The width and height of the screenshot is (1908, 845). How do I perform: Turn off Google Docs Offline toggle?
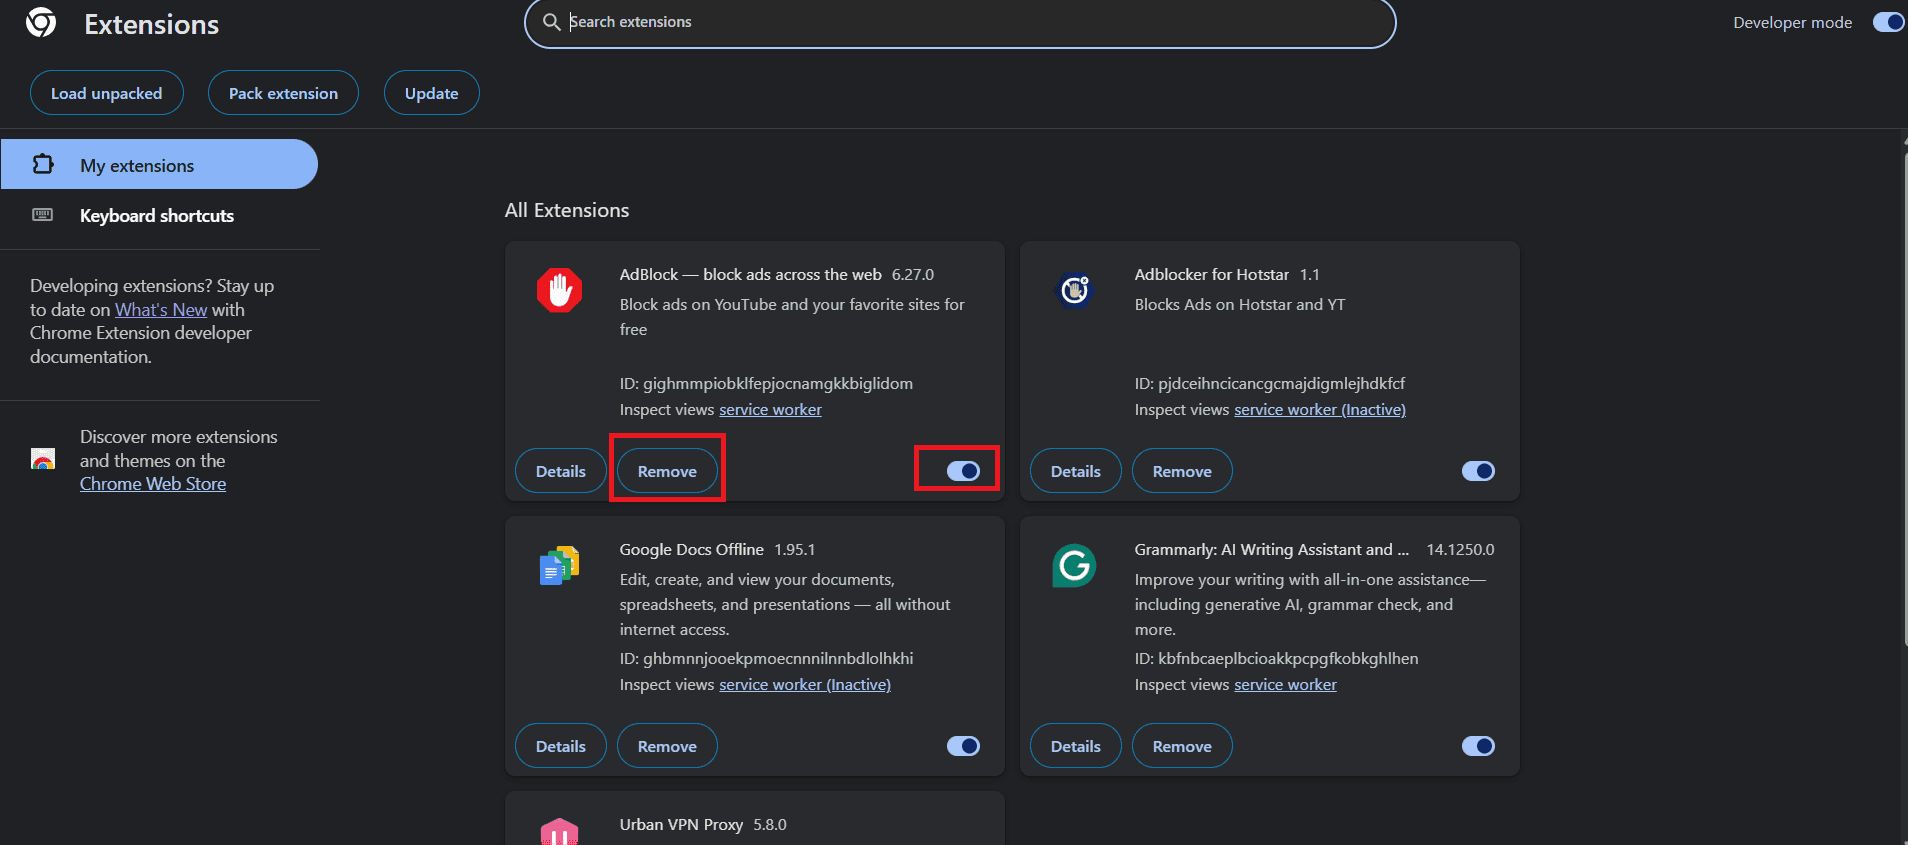click(963, 746)
